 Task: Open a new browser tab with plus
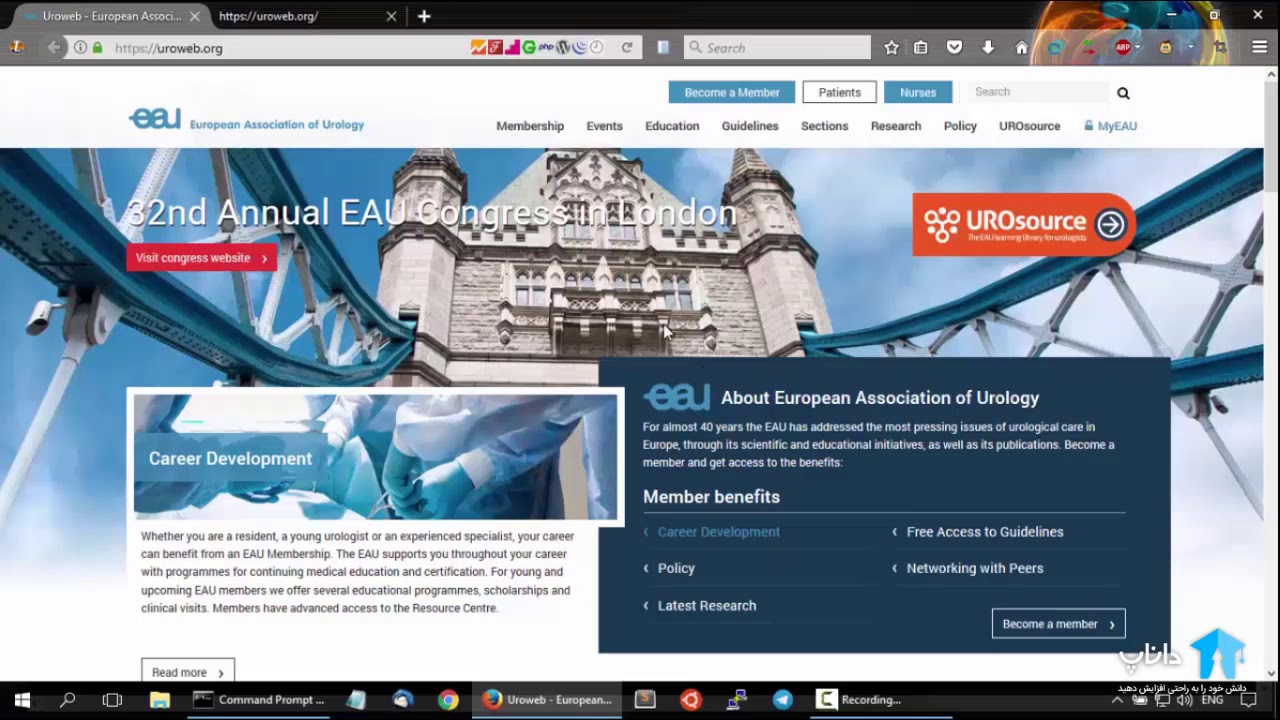[424, 16]
